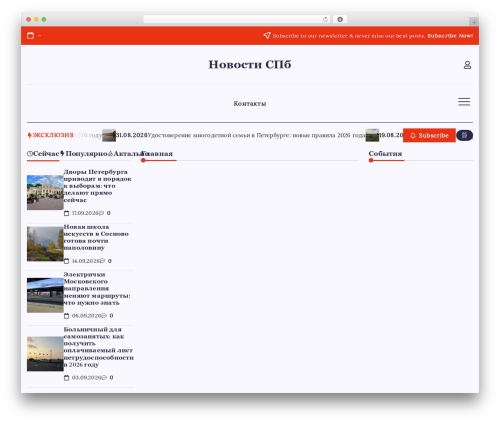This screenshot has width=500, height=423.
Task: Click the ЭКСКЛЮЗИВ ticker label
Action: point(51,135)
